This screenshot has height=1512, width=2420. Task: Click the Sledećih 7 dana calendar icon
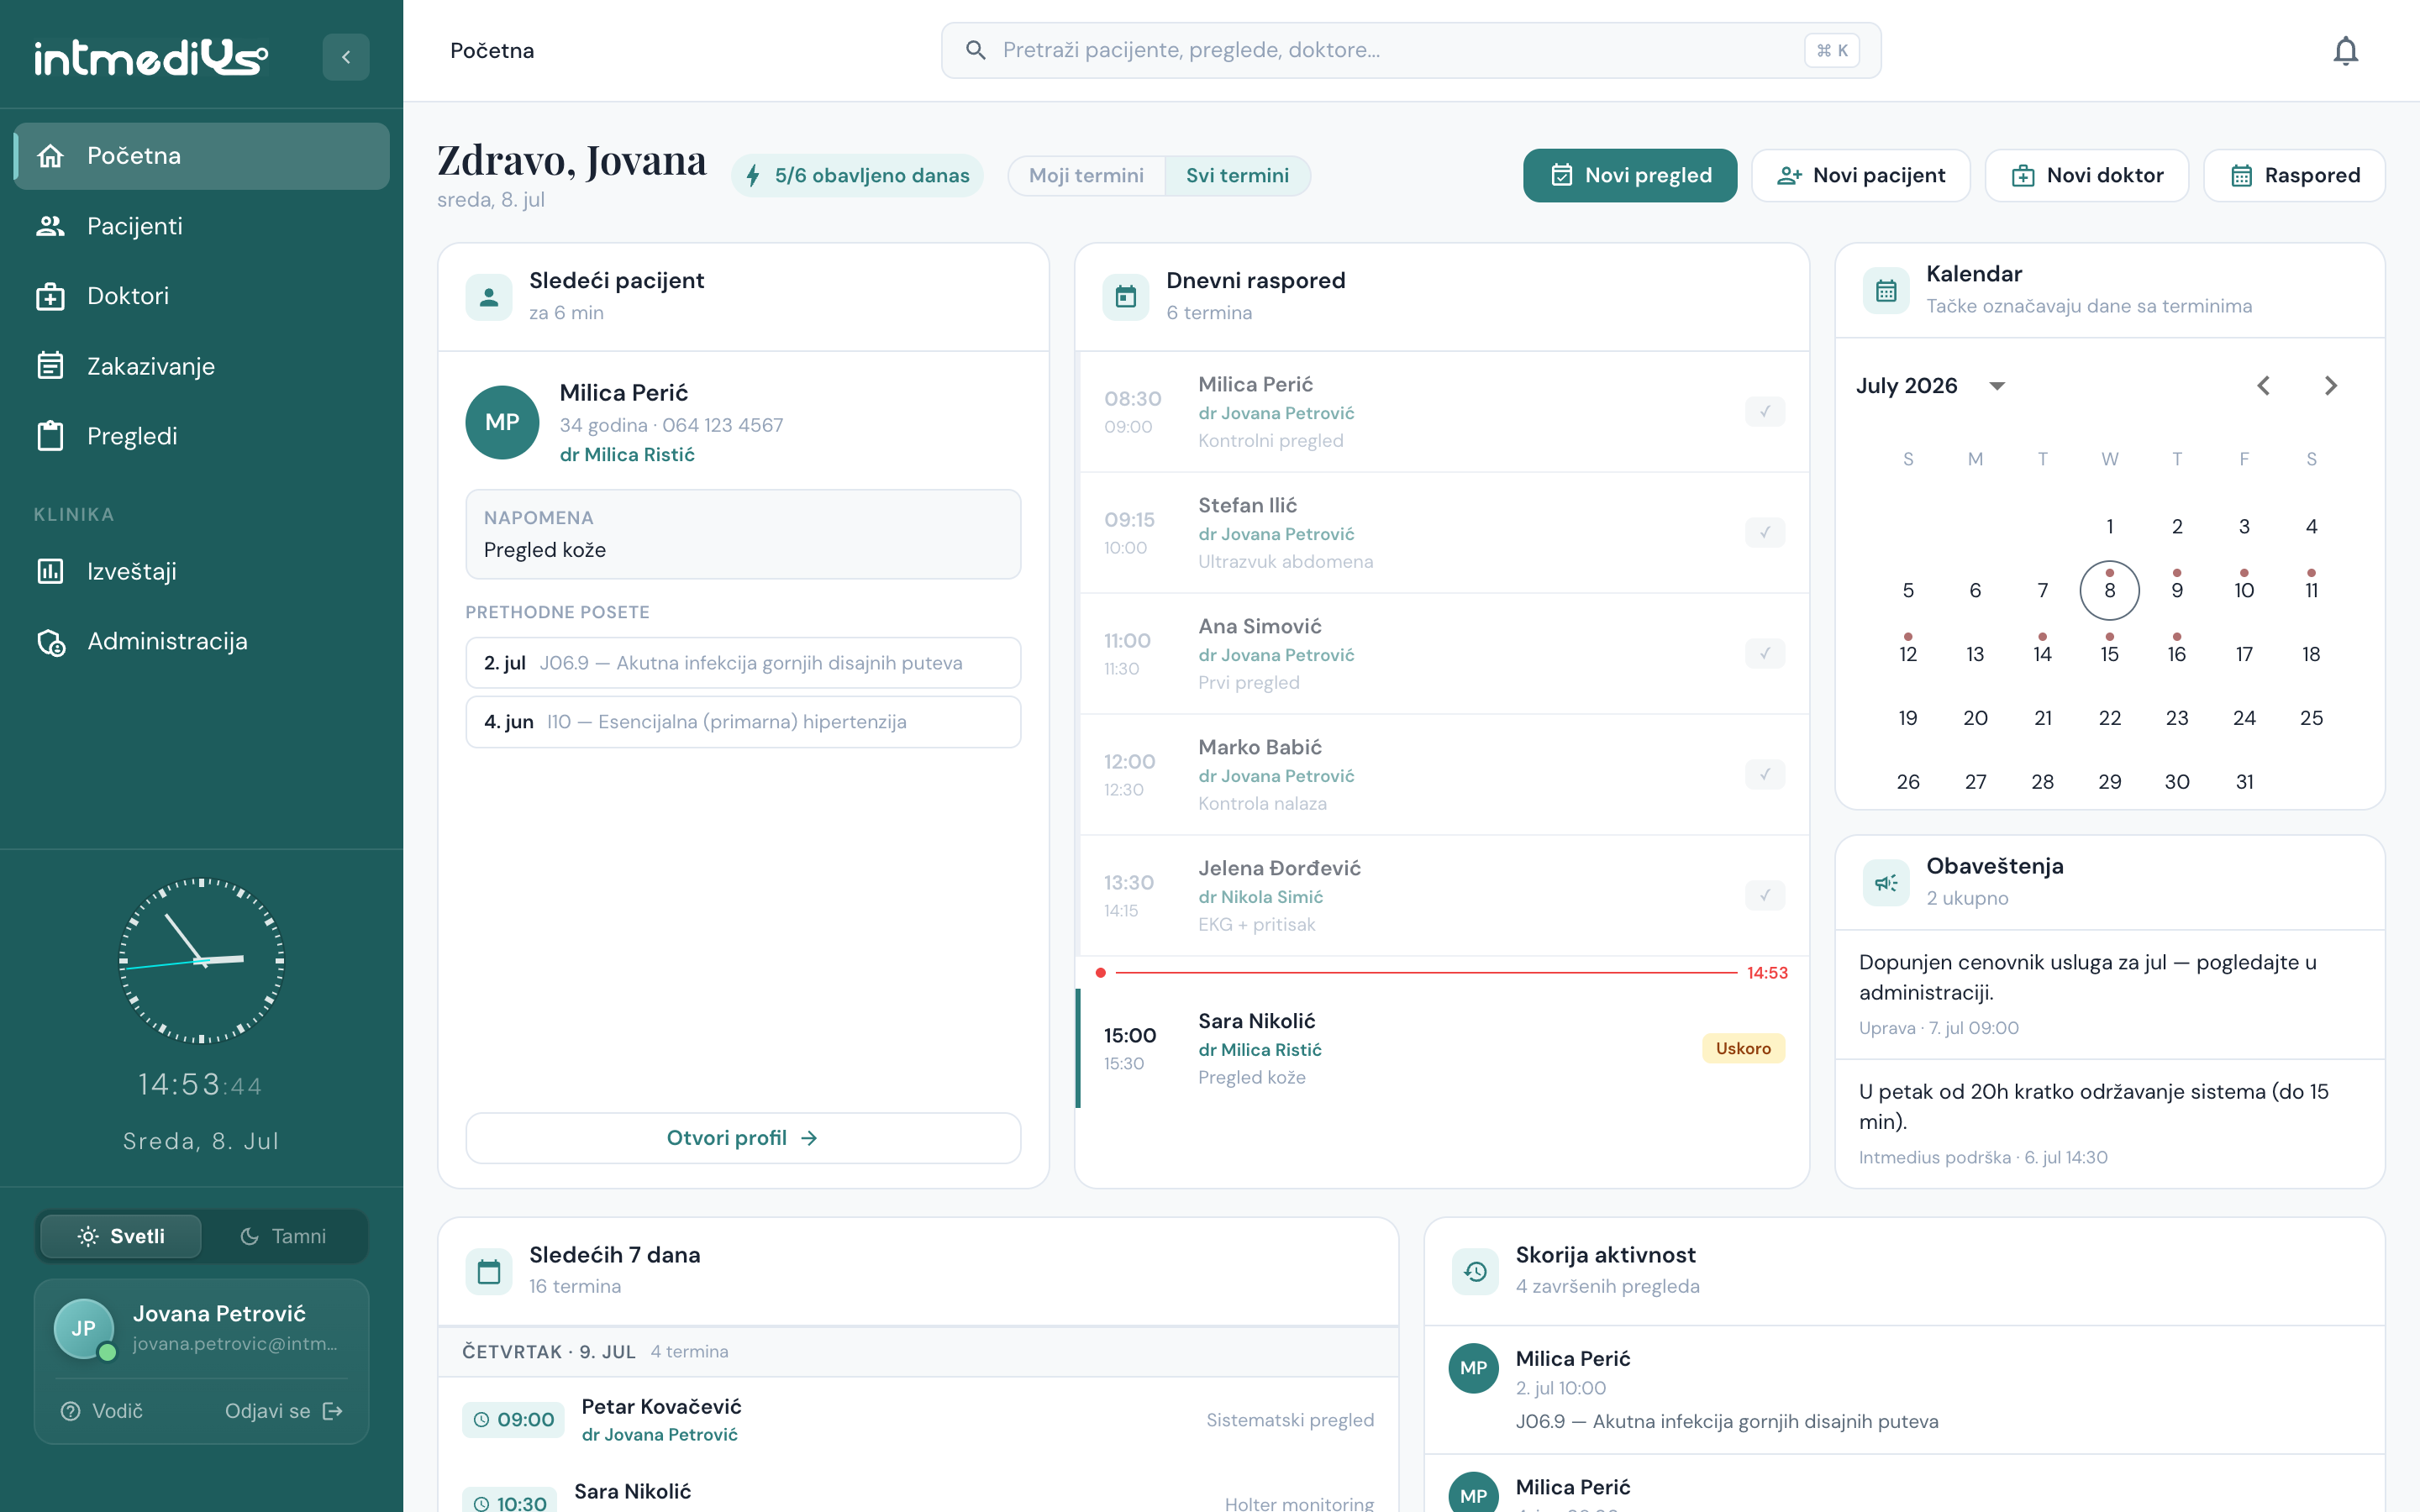pos(489,1271)
